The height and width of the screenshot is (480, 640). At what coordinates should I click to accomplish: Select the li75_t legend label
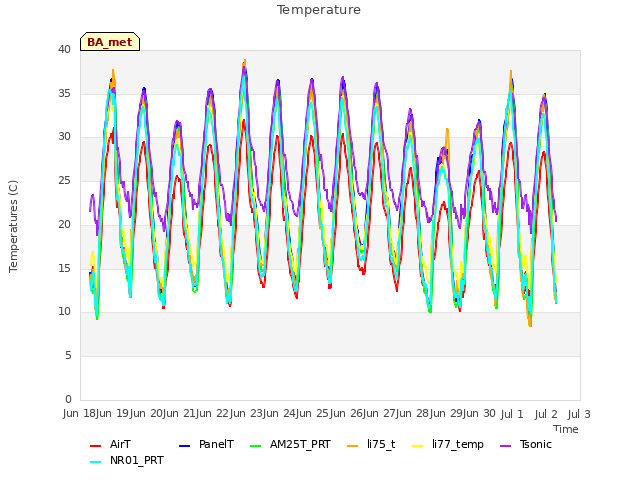click(381, 444)
